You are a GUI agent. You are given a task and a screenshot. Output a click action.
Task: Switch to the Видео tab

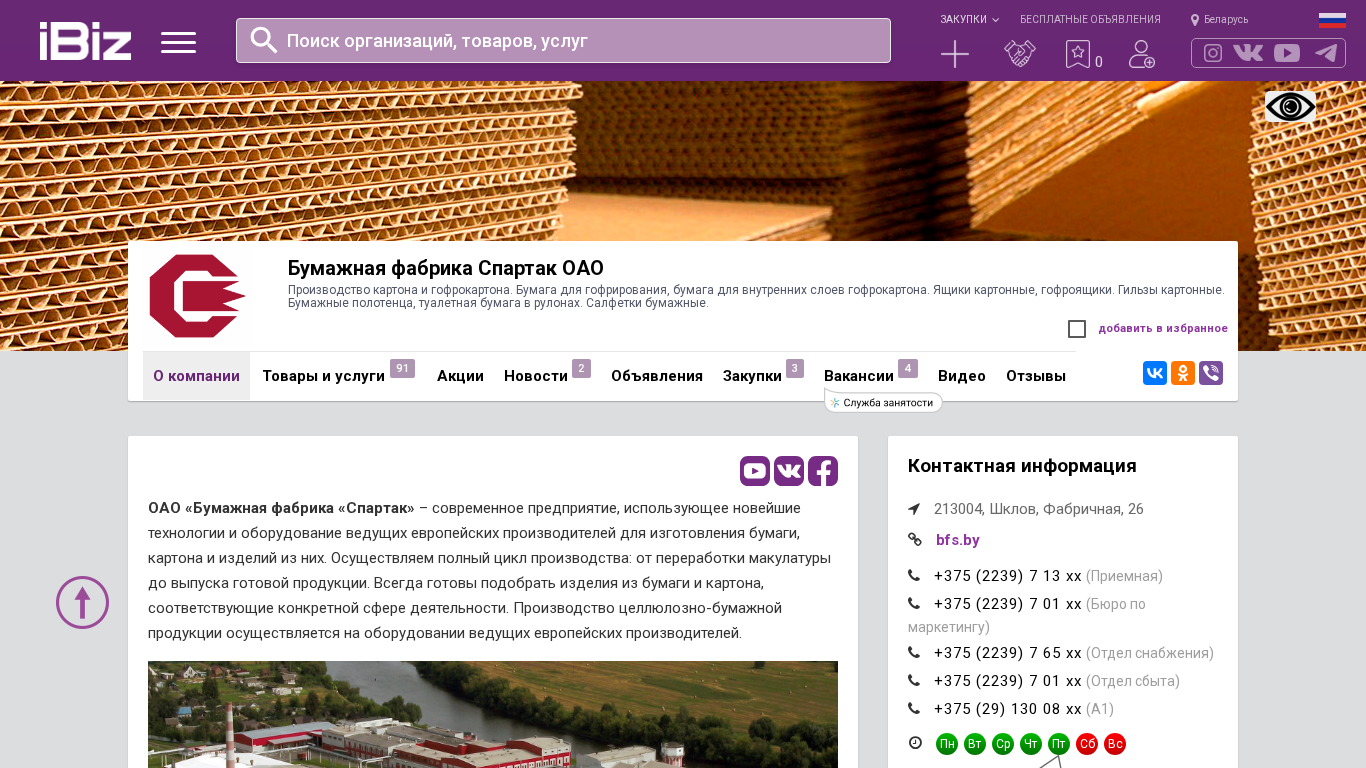[x=962, y=376]
